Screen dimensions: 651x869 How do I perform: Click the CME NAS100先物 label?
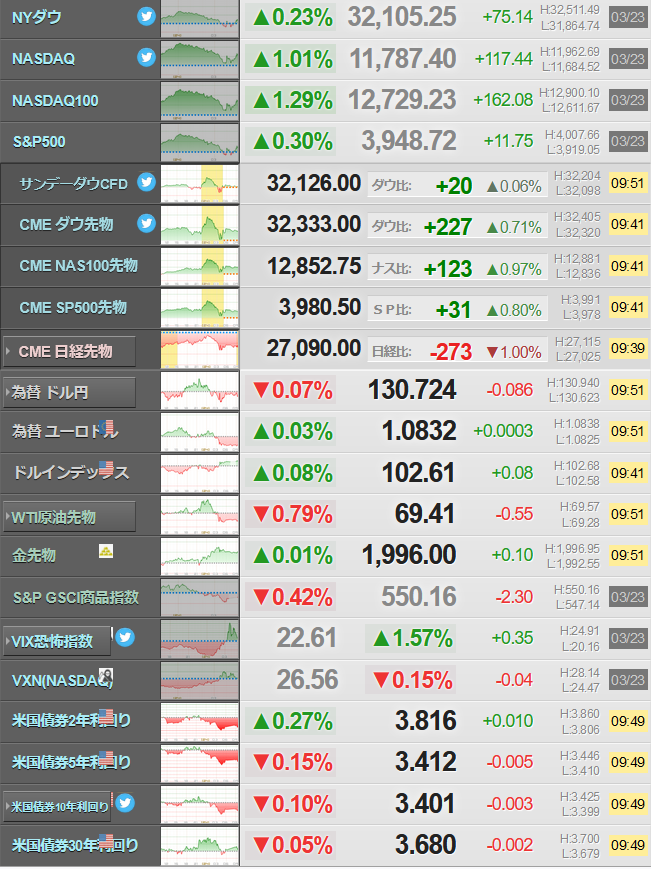tap(79, 266)
